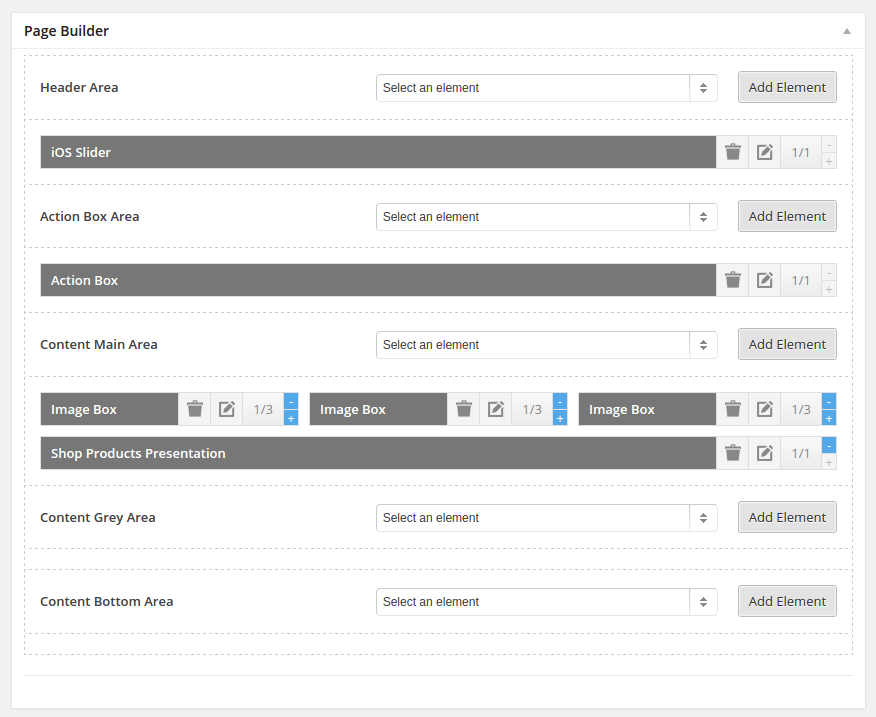Open Header Area element dropdown
The image size is (876, 717).
pos(546,88)
